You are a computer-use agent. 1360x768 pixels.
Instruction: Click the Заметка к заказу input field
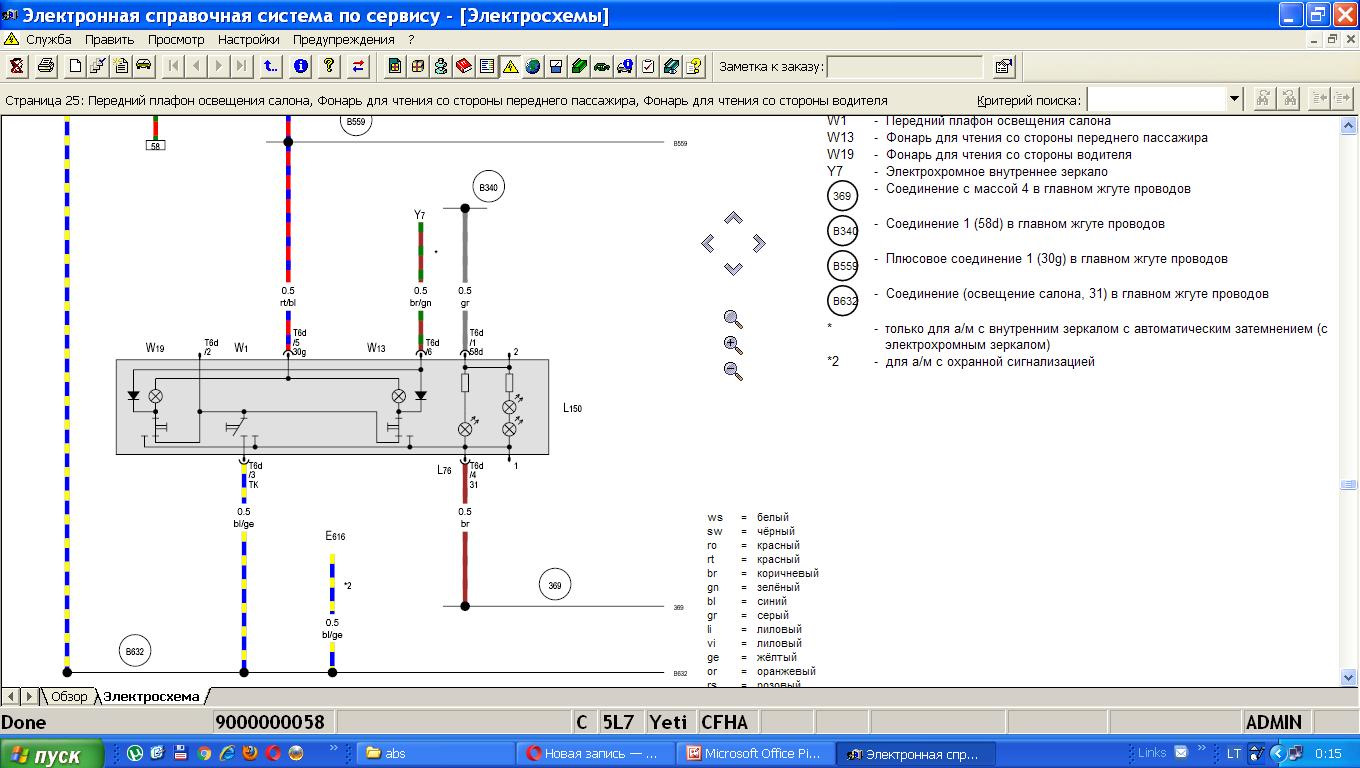[905, 67]
